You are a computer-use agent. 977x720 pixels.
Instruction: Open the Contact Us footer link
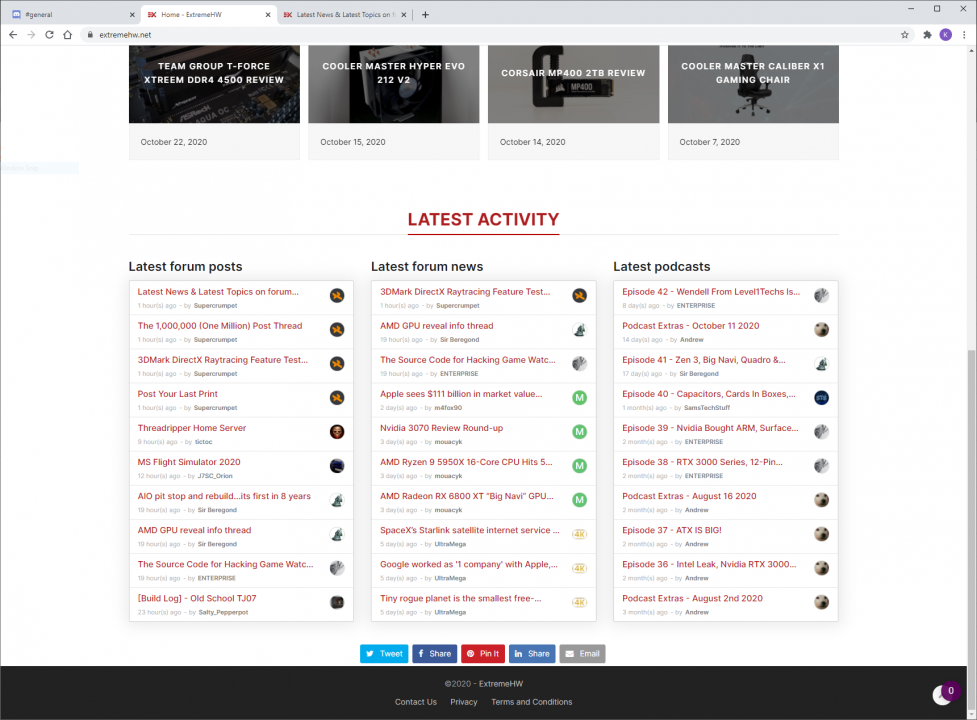(x=415, y=701)
